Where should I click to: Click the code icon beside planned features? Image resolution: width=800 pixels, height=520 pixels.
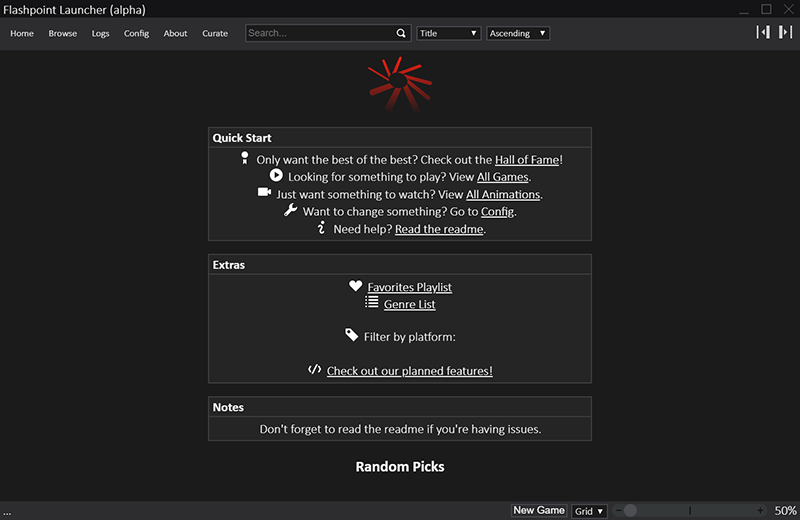314,369
